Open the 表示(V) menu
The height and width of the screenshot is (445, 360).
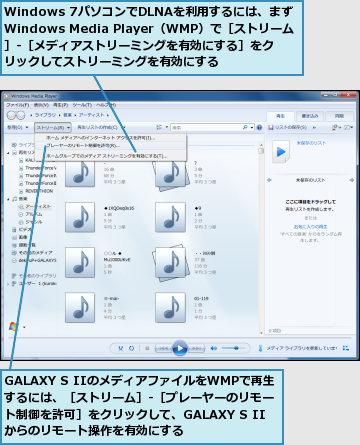41,105
